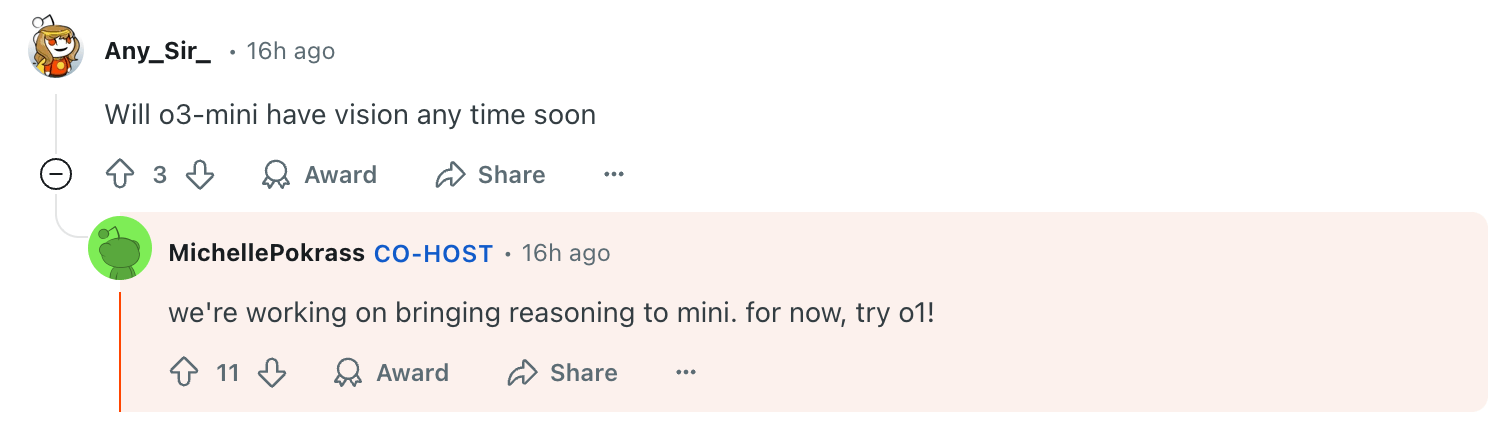This screenshot has height=432, width=1508.
Task: Downvote MichellePokrass's reply
Action: 272,373
